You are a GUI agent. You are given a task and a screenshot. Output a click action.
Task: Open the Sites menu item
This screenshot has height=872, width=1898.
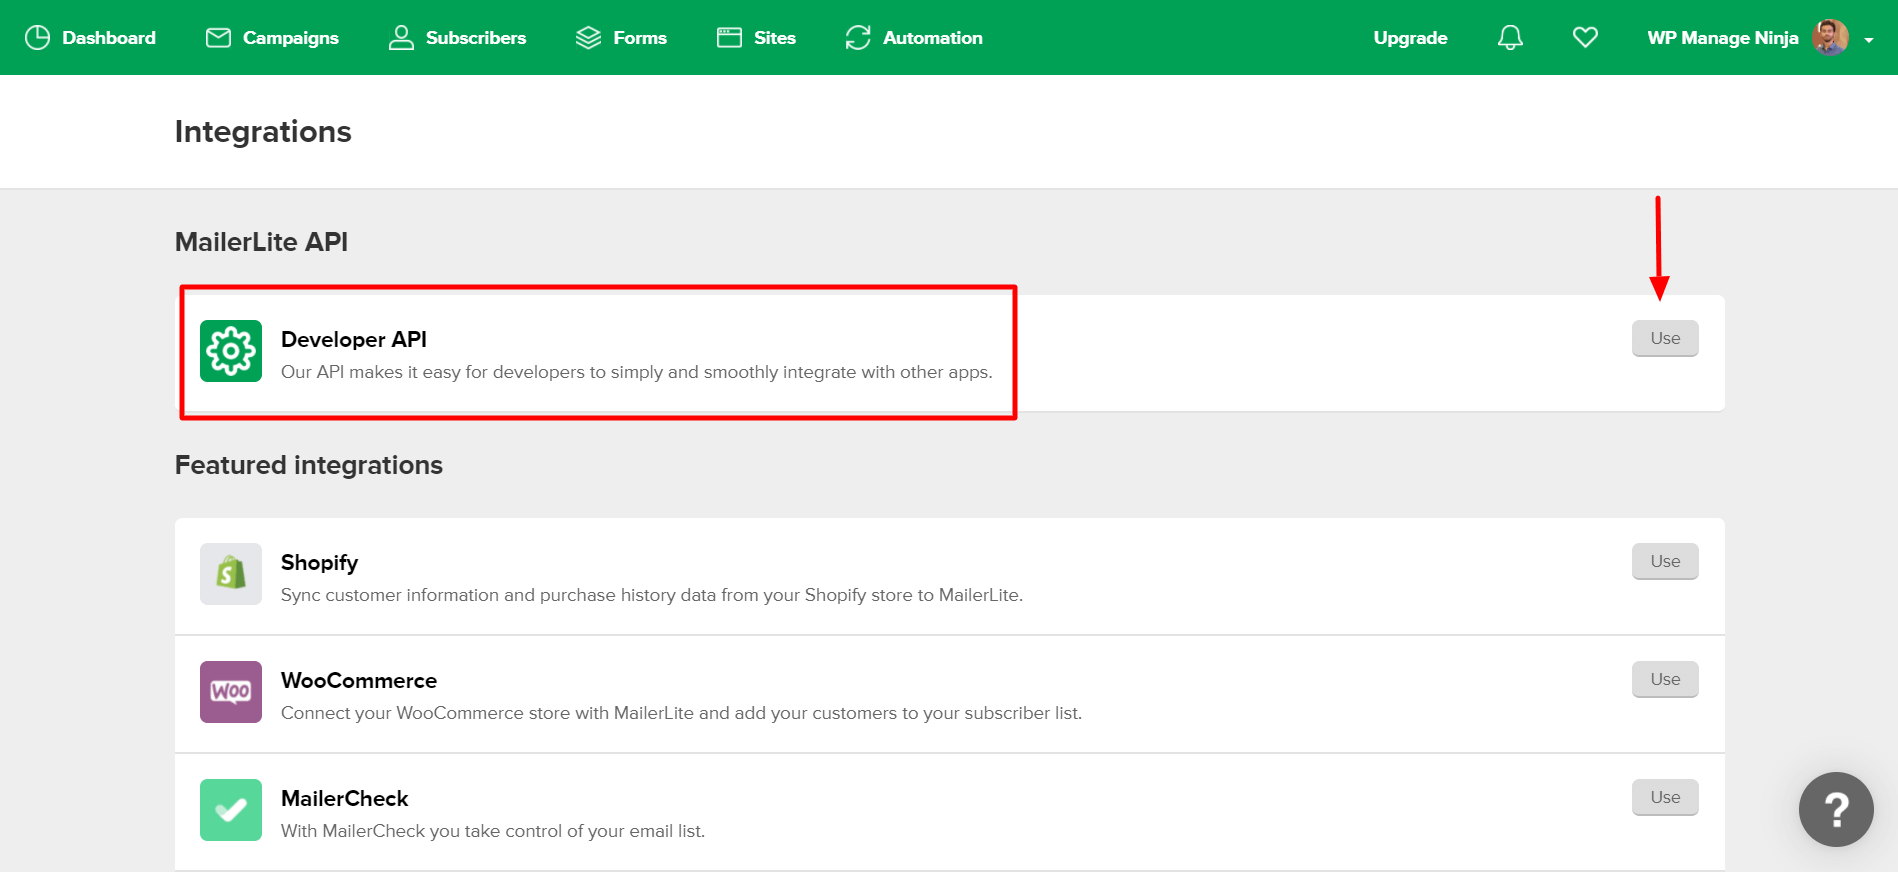[x=757, y=38]
